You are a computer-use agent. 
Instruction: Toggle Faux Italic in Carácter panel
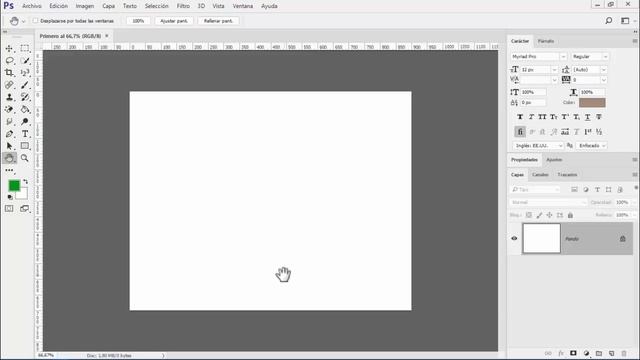[x=531, y=117]
